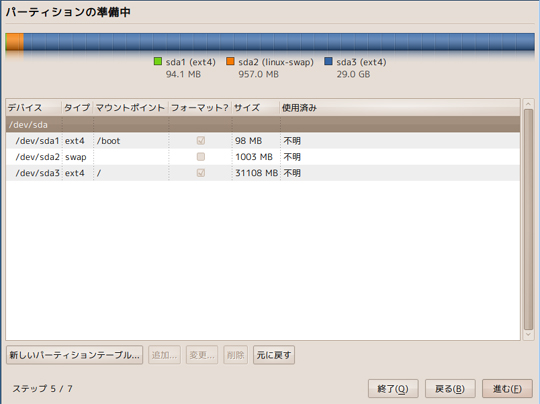The height and width of the screenshot is (404, 540).
Task: Click the マウントポイント column header
Action: click(131, 108)
